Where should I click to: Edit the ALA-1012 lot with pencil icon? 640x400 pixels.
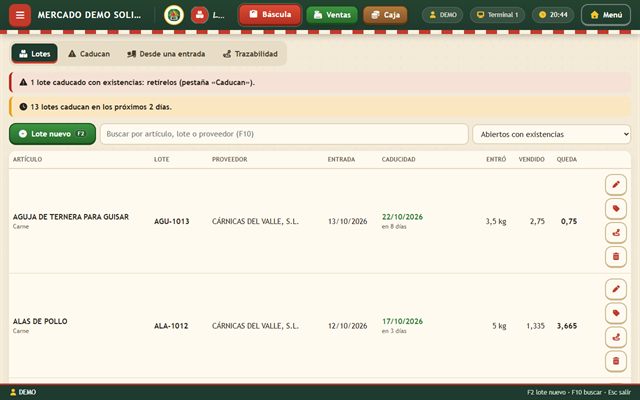tap(616, 289)
